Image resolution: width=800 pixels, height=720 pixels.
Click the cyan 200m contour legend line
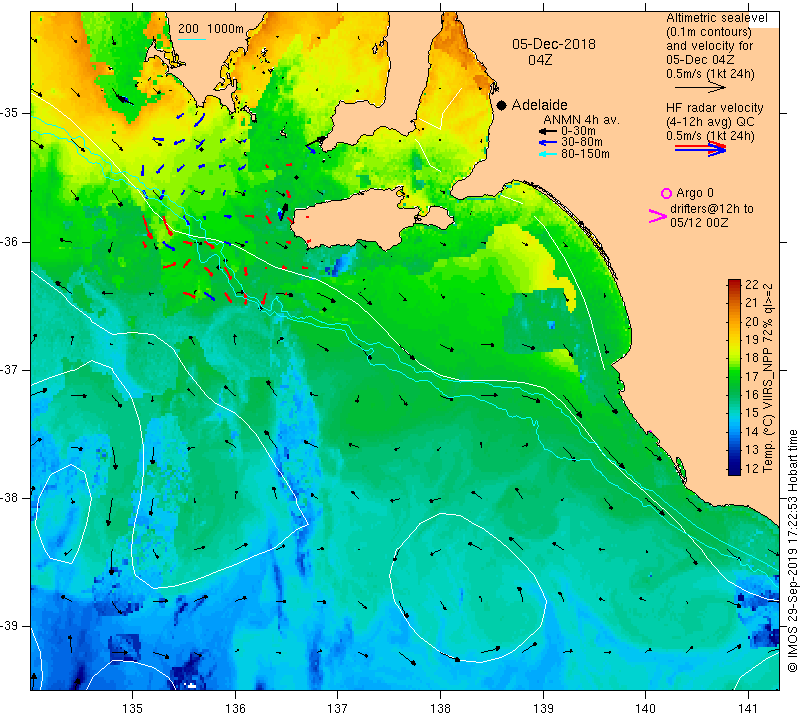[x=191, y=39]
